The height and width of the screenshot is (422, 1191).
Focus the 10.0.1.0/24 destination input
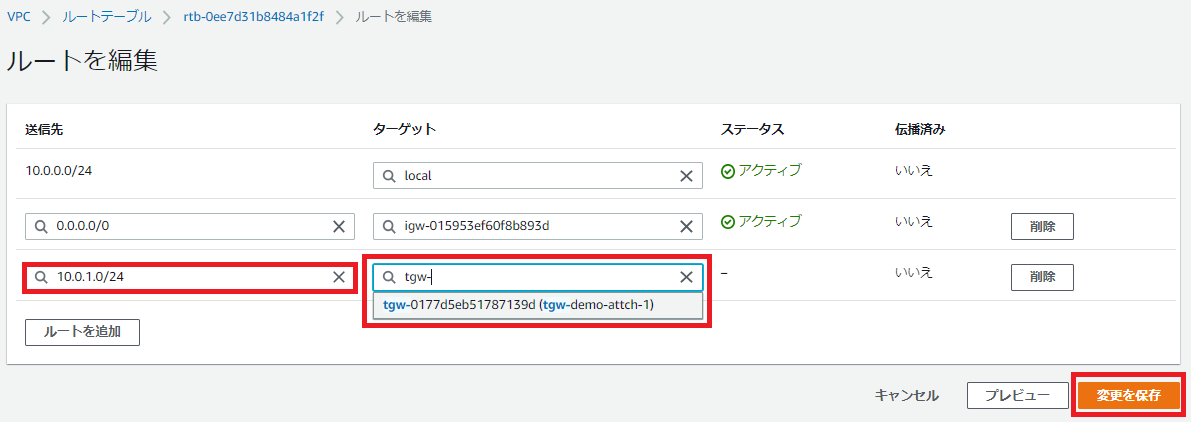click(190, 277)
